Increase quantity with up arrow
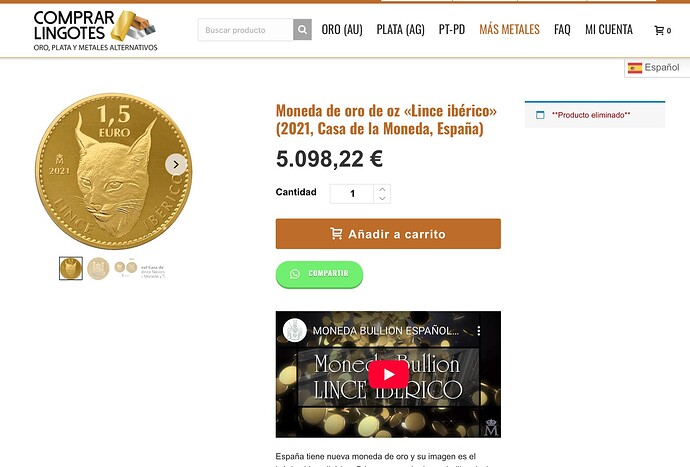Viewport: 690px width, 467px height. (x=382, y=189)
